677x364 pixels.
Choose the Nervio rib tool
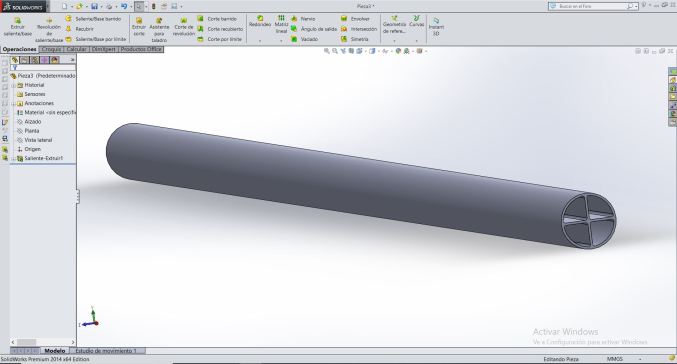point(303,19)
